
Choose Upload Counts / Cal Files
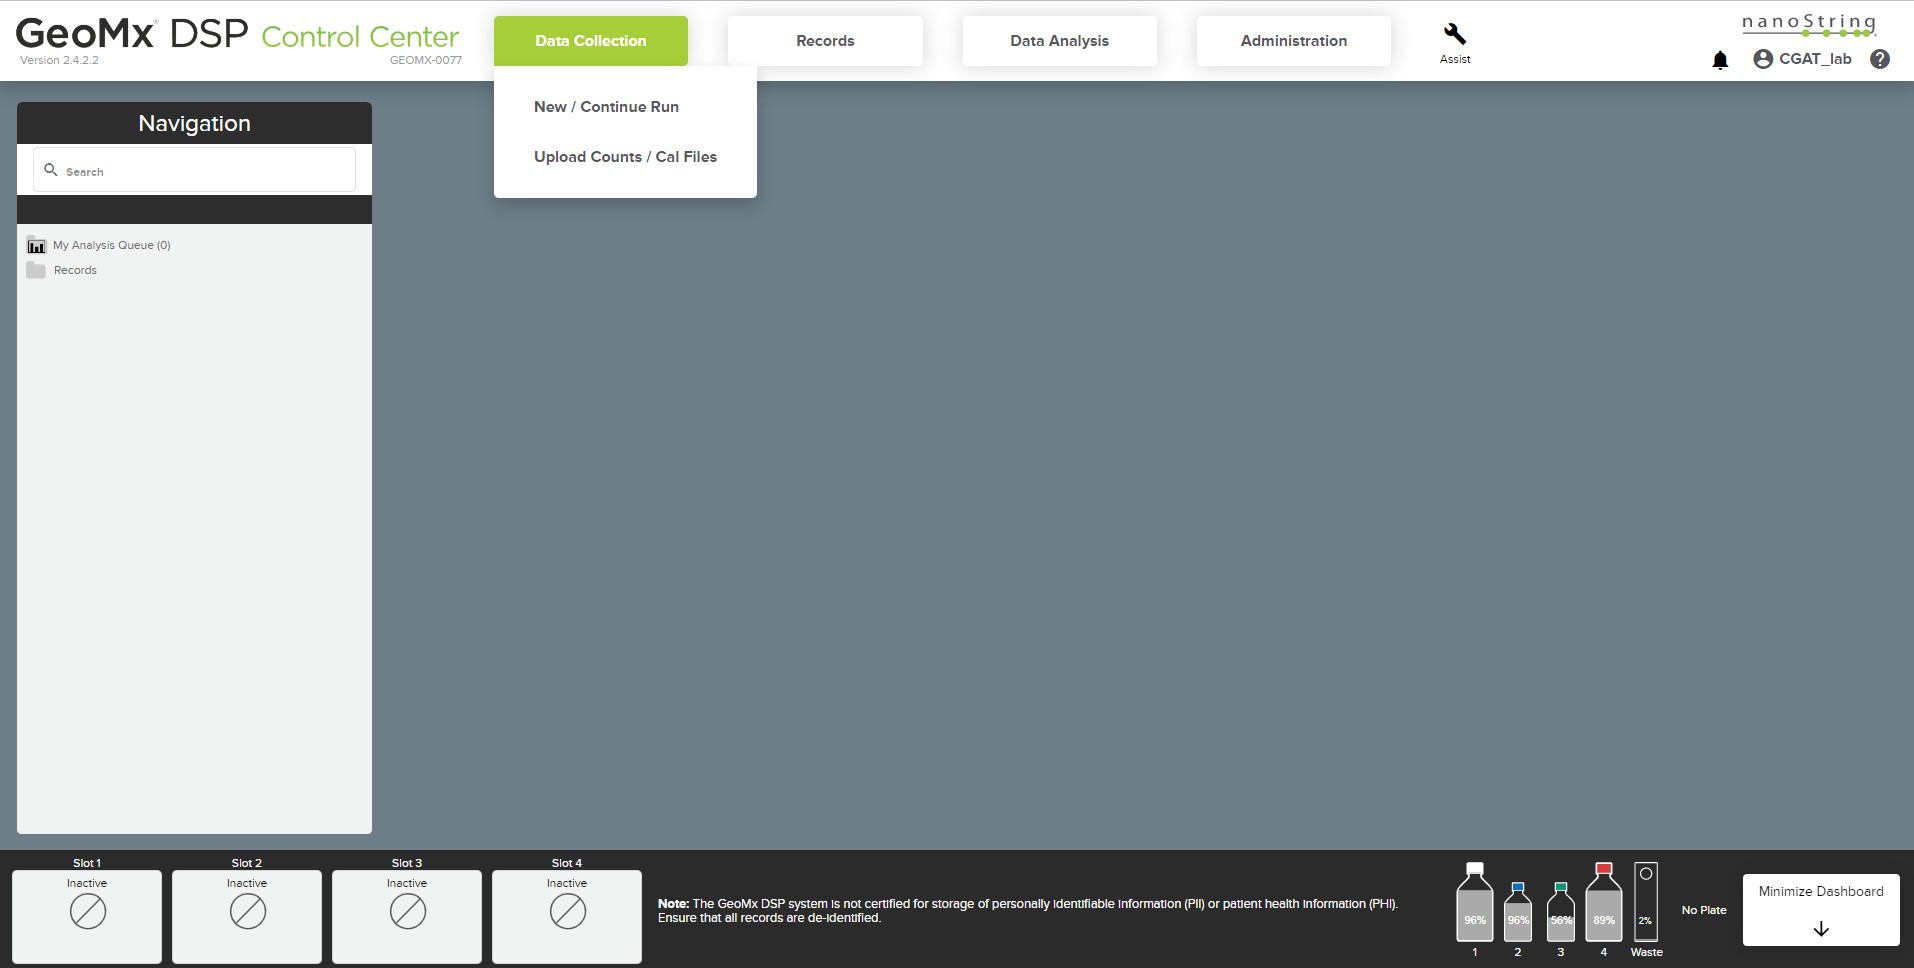pos(625,157)
